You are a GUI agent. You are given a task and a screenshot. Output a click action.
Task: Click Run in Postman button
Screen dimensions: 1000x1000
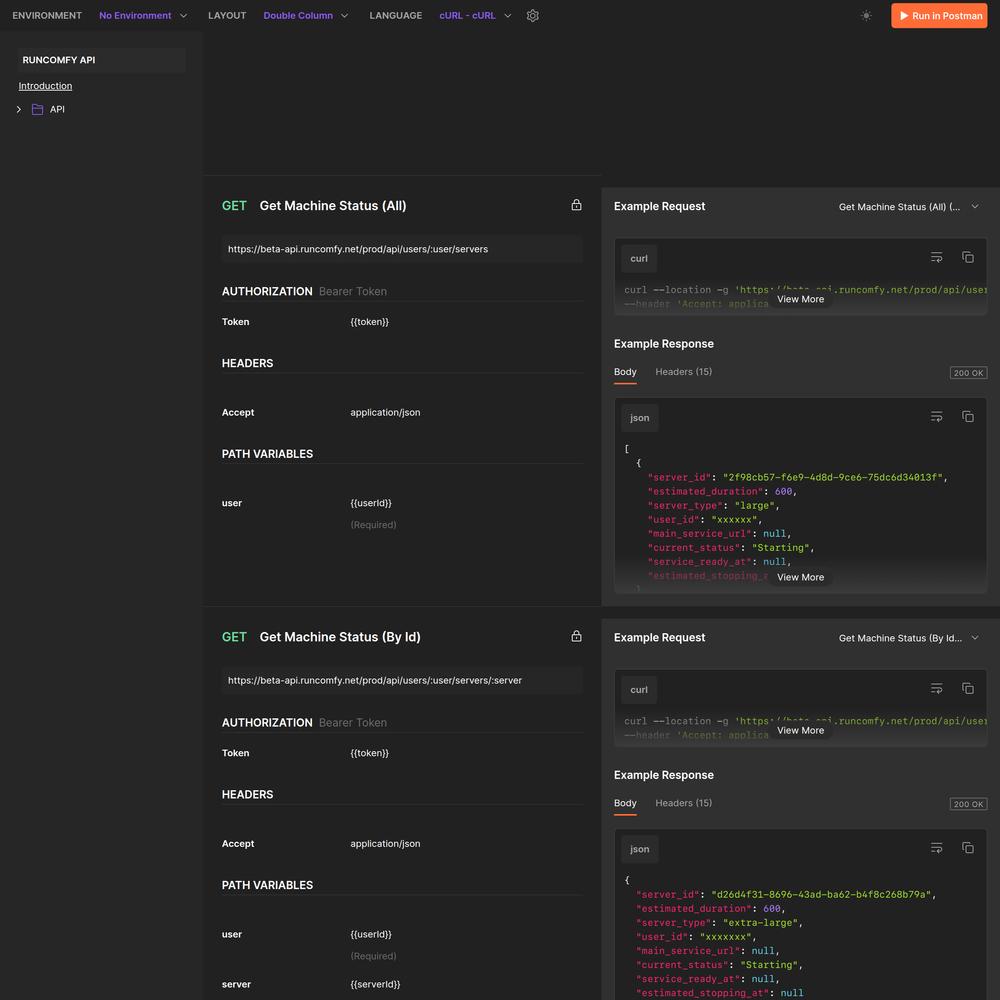coord(939,15)
